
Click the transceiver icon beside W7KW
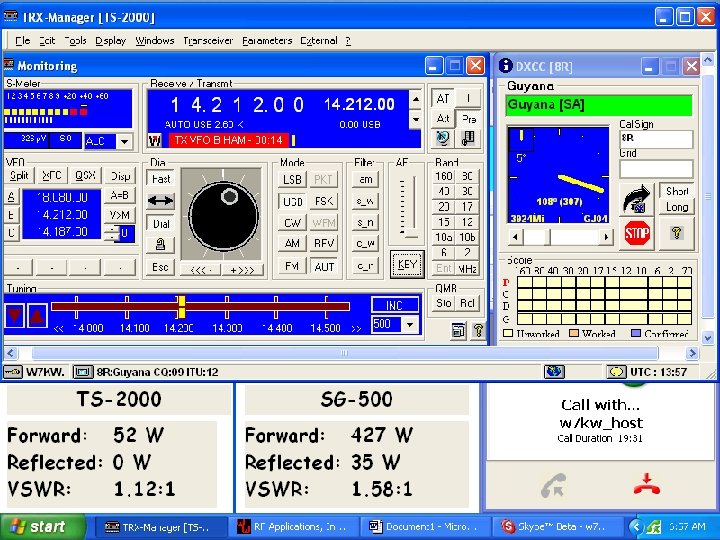(x=12, y=372)
